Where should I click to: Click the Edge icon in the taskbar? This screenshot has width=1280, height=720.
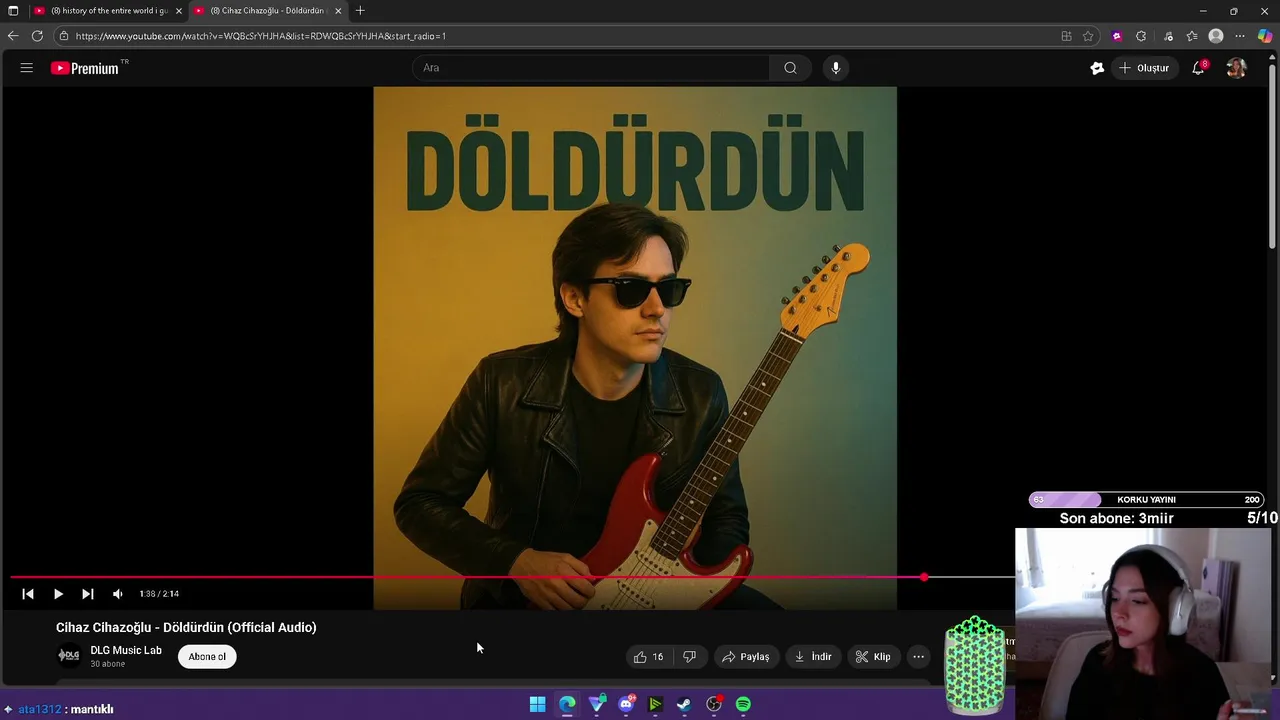(x=567, y=704)
